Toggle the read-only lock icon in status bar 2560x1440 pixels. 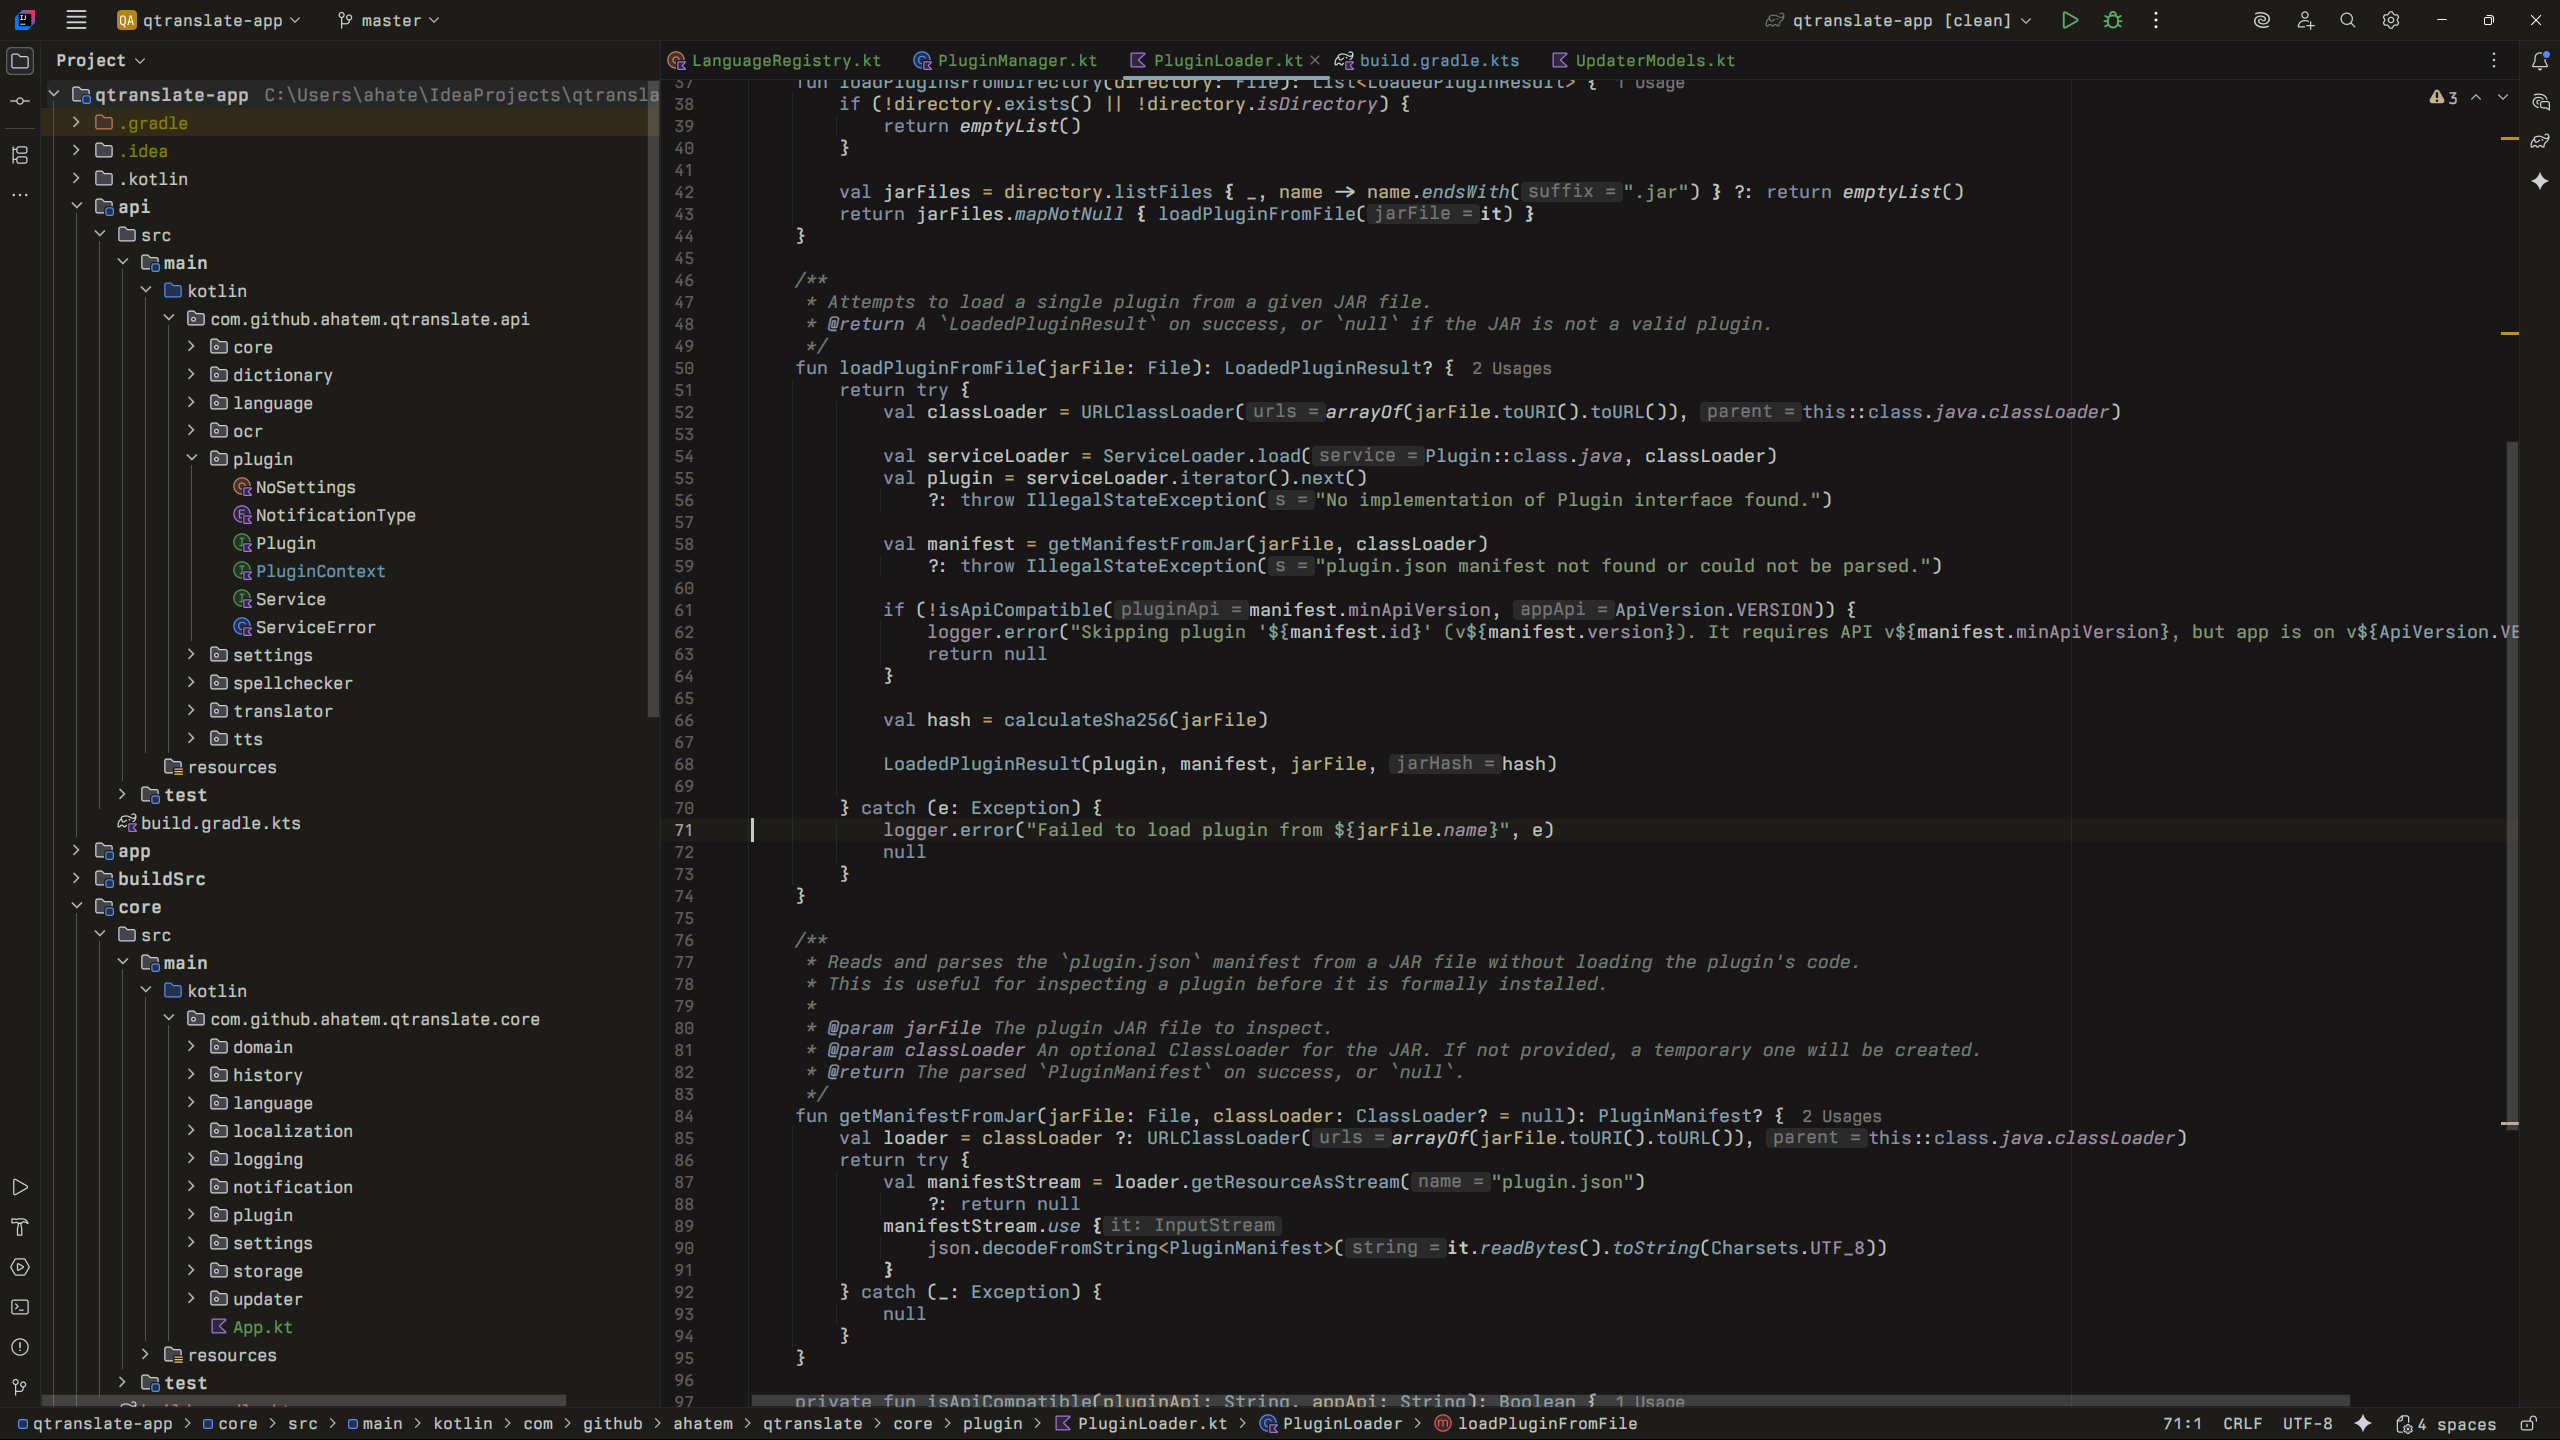point(2529,1423)
